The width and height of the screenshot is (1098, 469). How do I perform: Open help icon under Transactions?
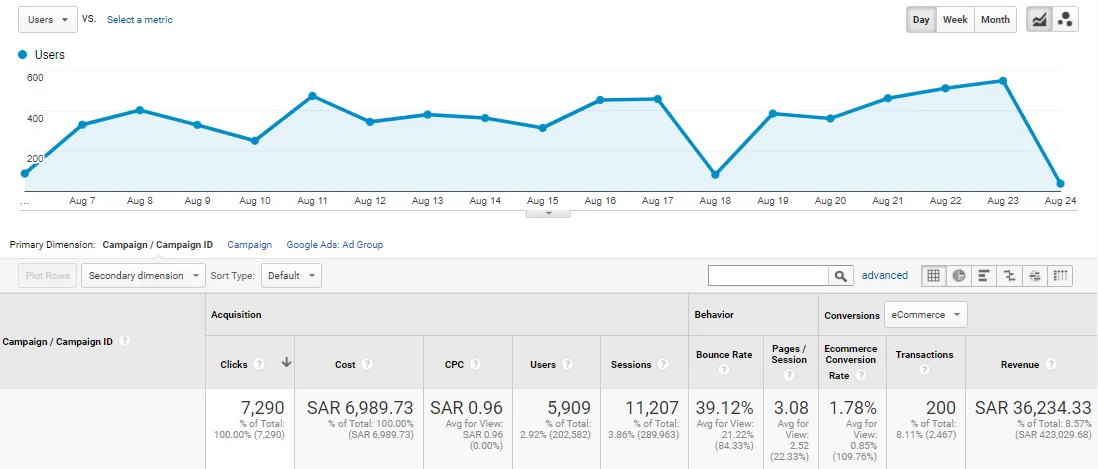pyautogui.click(x=924, y=369)
